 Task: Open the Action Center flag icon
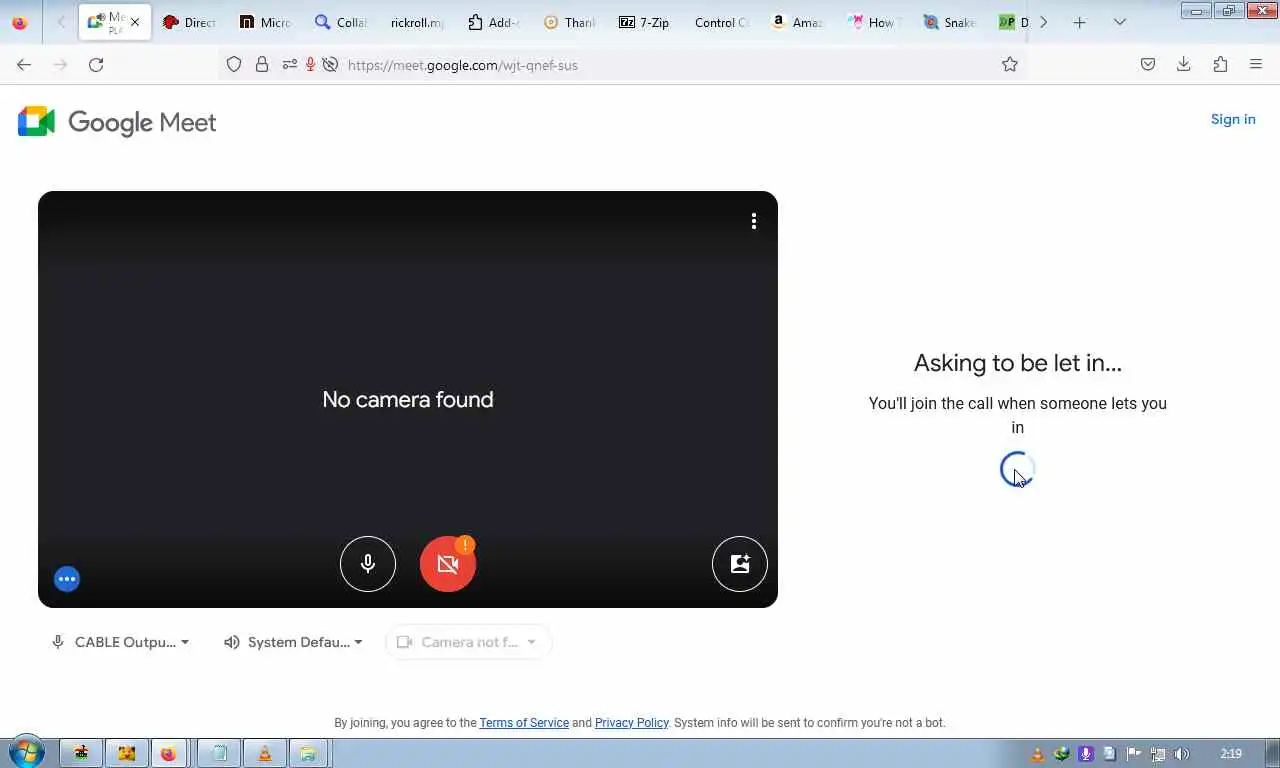1134,754
